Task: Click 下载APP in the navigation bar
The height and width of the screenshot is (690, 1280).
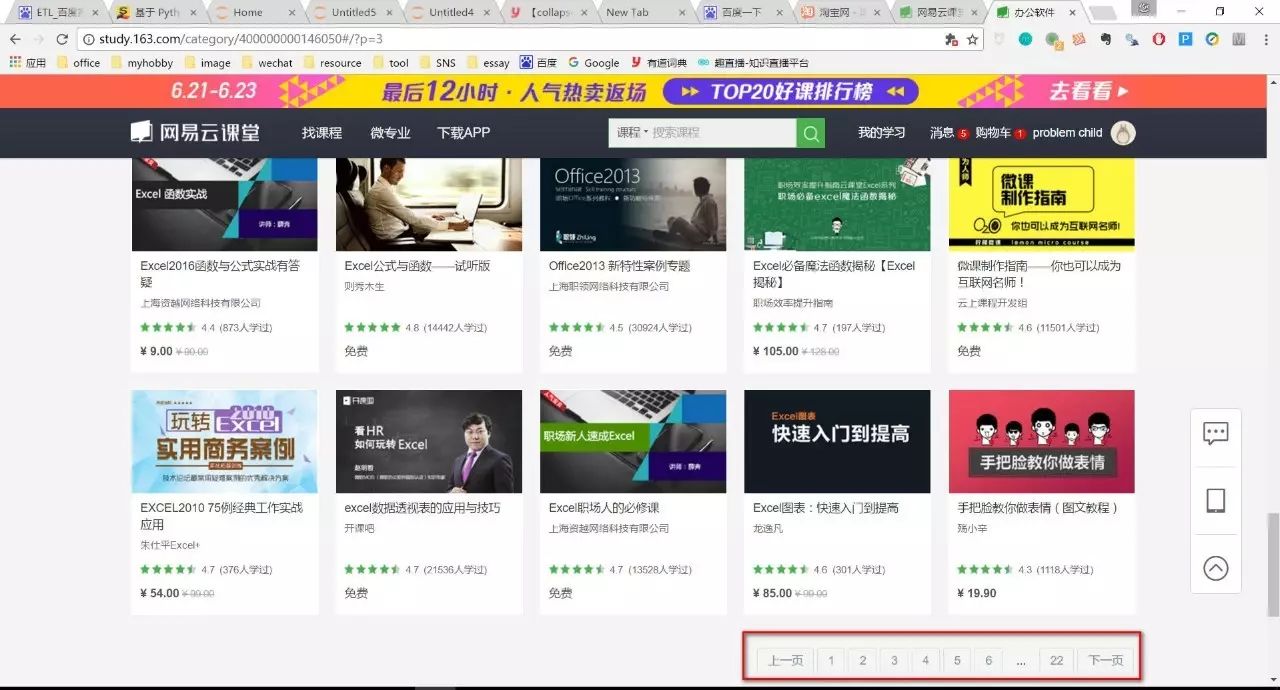Action: tap(463, 133)
